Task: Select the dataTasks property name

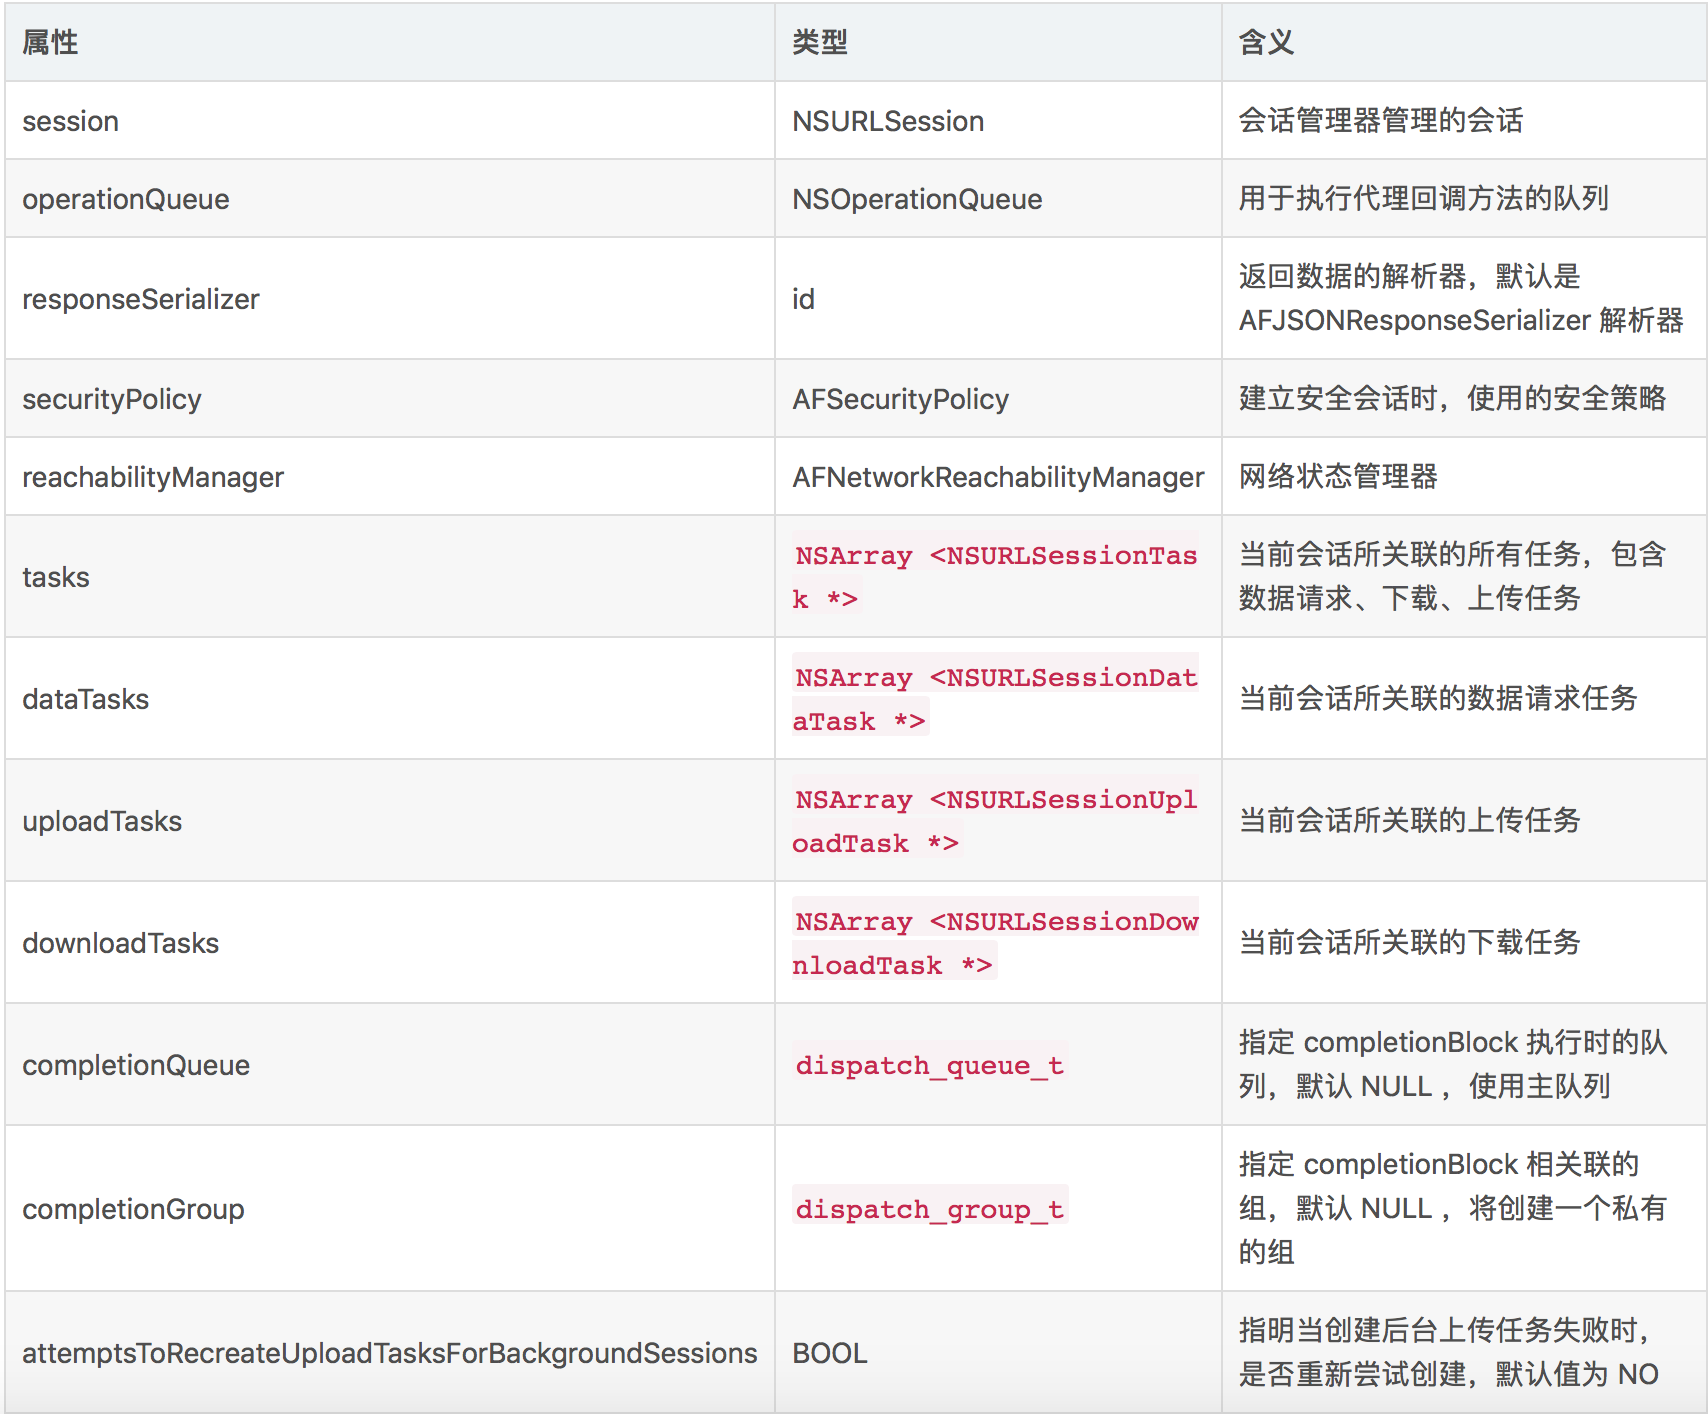Action: pyautogui.click(x=86, y=699)
